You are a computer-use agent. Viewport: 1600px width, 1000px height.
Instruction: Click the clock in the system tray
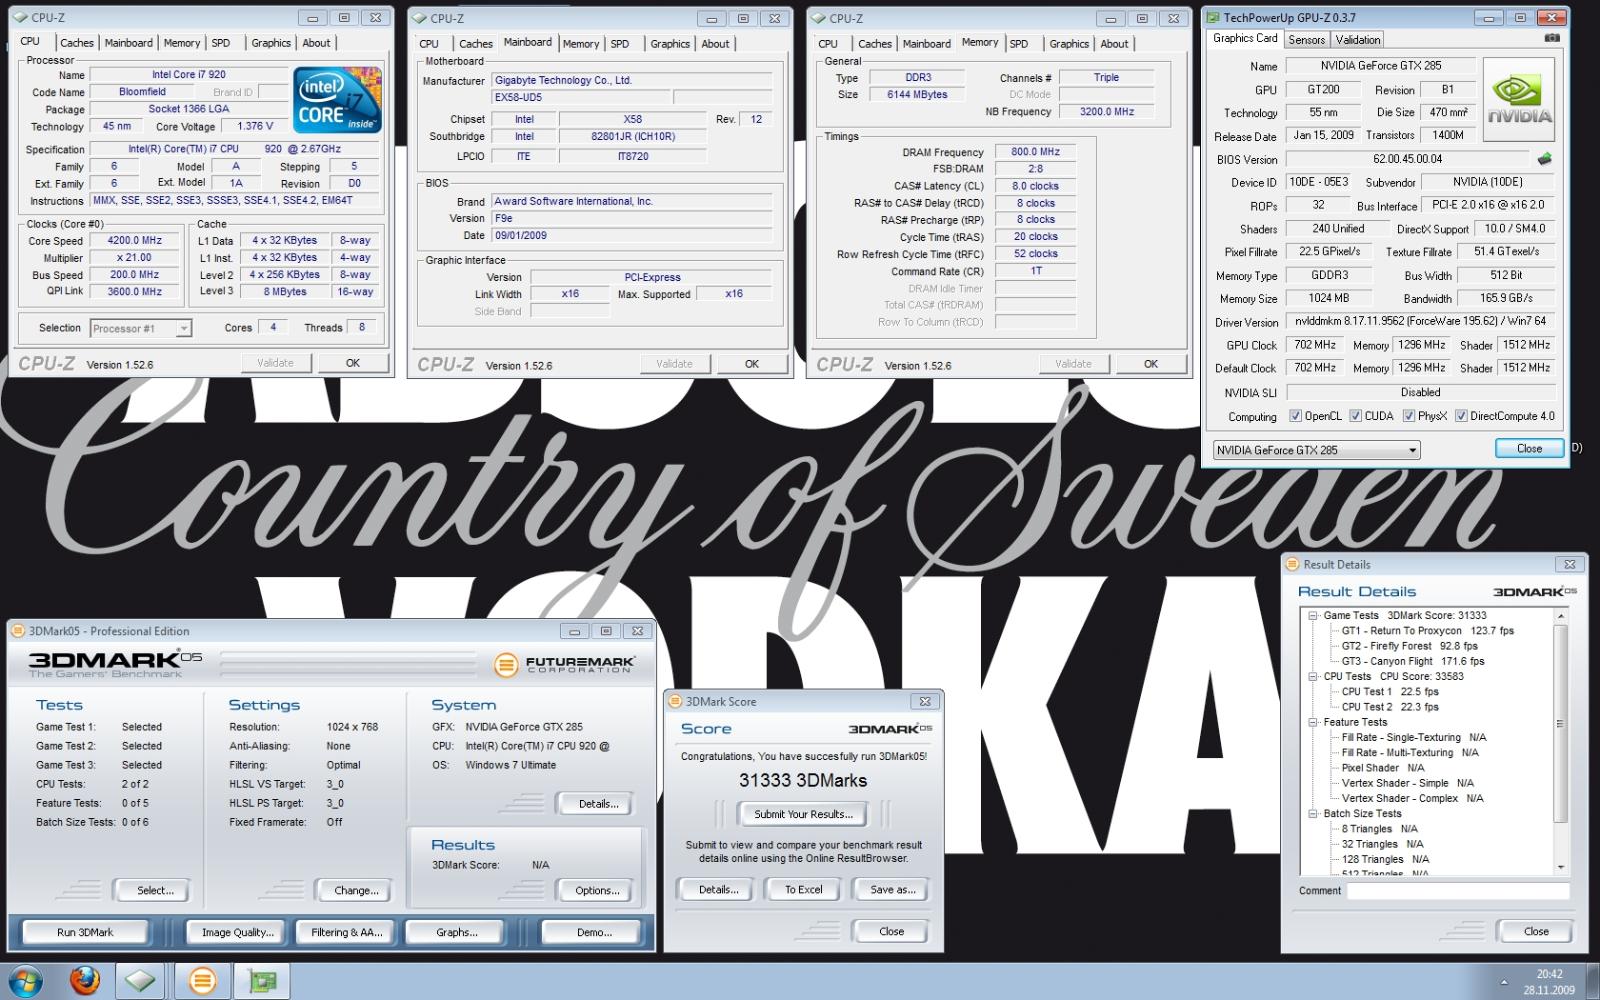point(1549,981)
